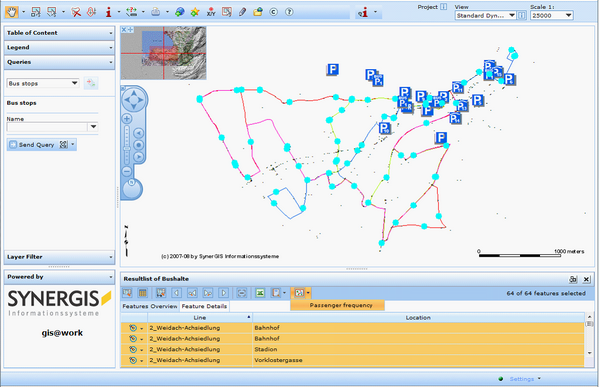Click the red information identify tool
The image size is (599, 387).
pos(108,12)
